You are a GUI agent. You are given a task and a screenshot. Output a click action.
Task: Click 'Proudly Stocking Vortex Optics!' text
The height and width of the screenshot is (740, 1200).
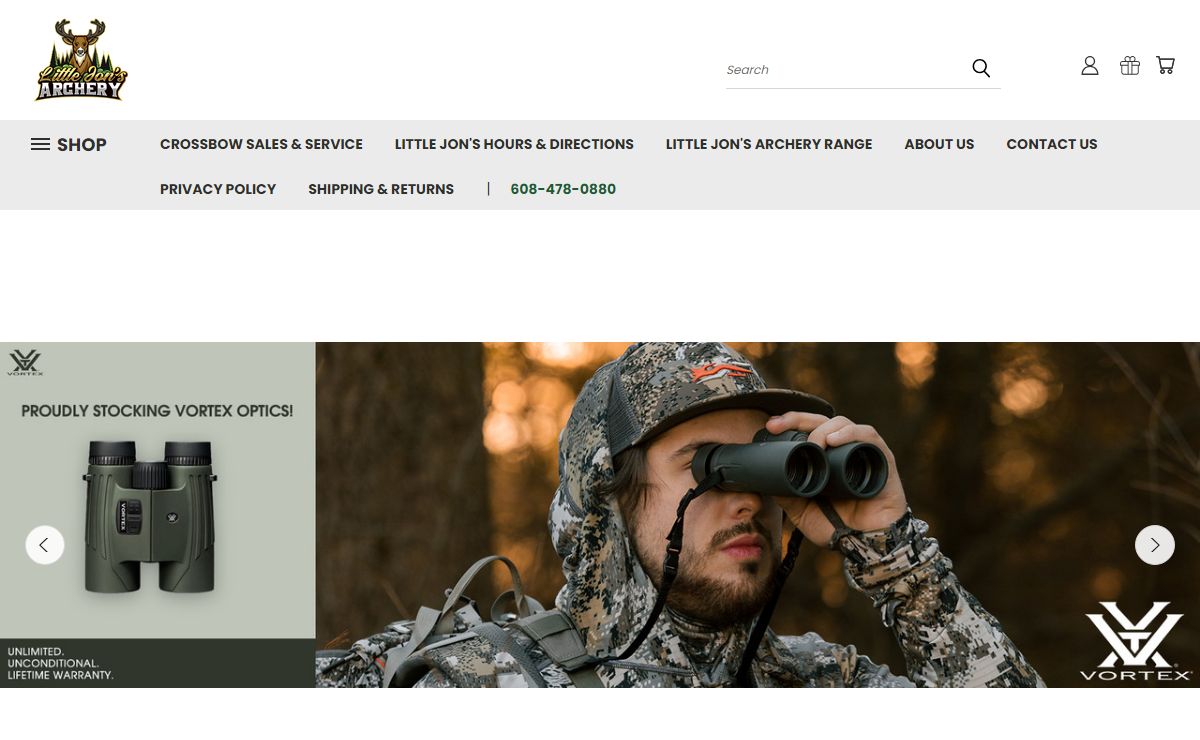tap(157, 411)
